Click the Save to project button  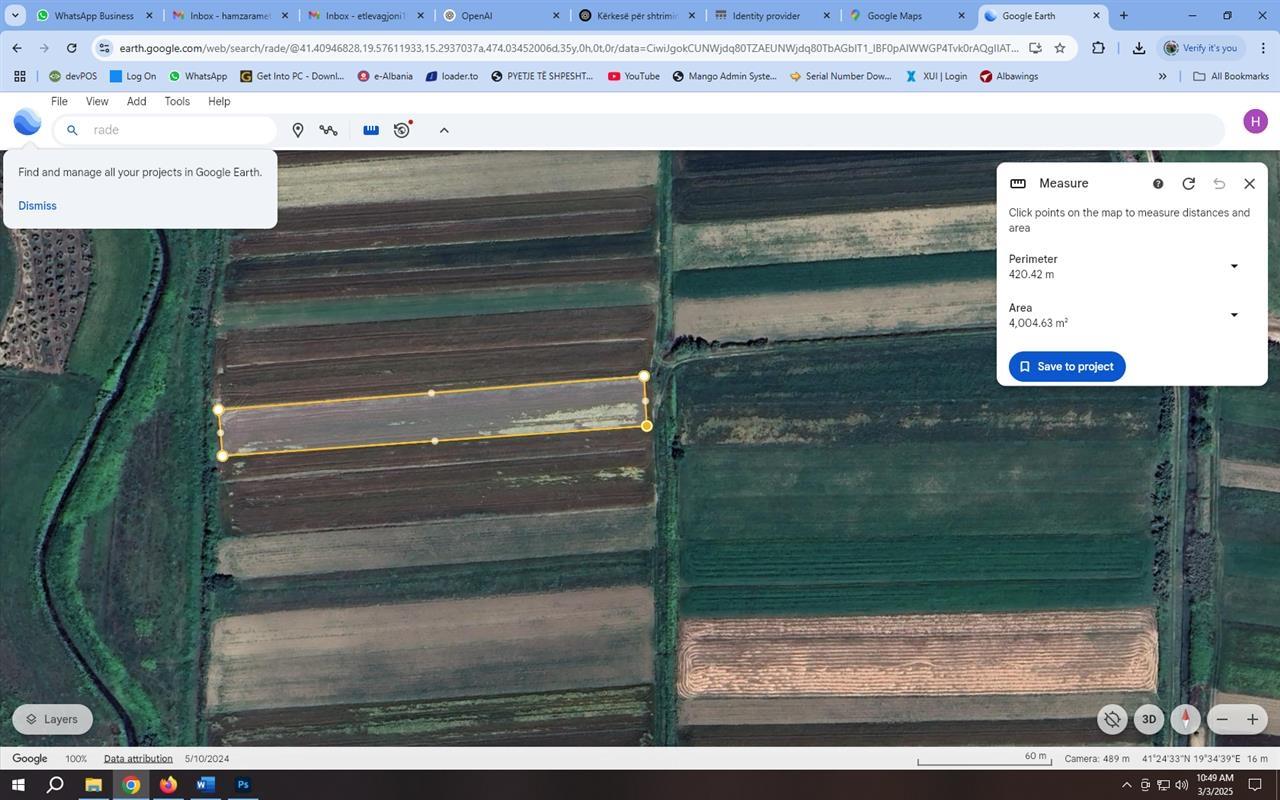(x=1066, y=367)
